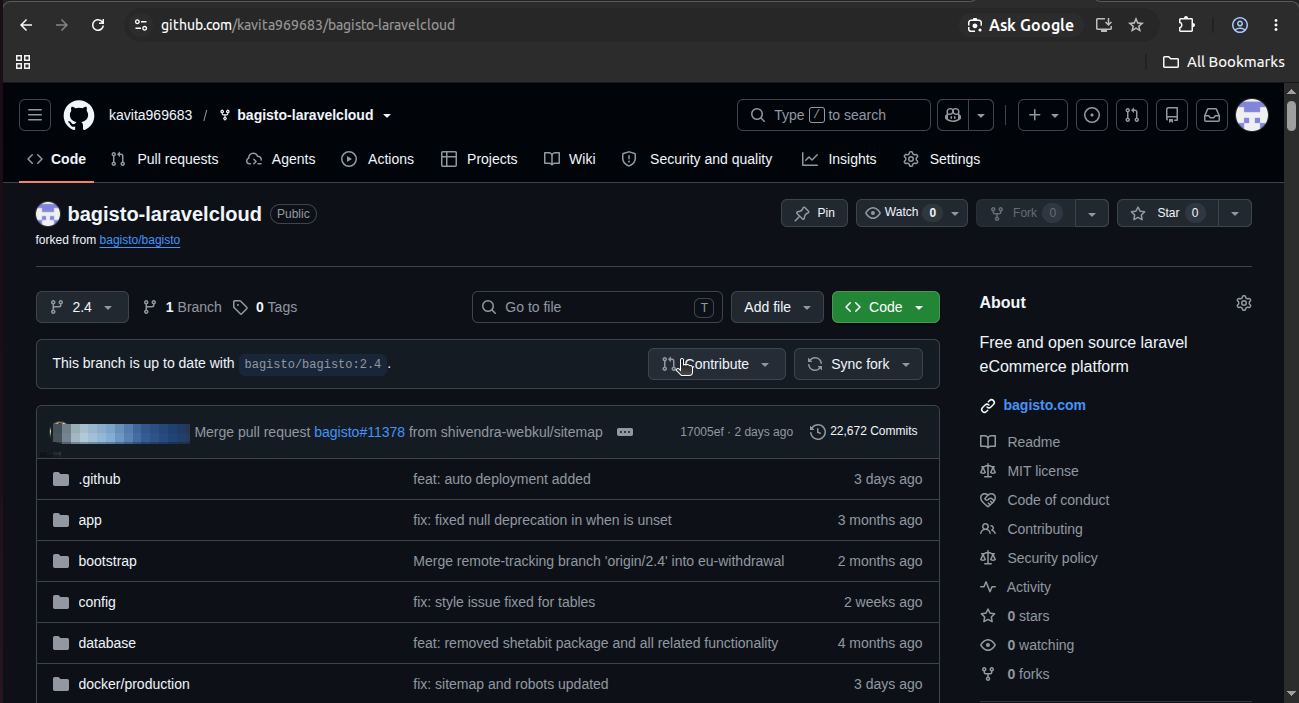
Task: Click the app folder icon
Action: pos(61,520)
